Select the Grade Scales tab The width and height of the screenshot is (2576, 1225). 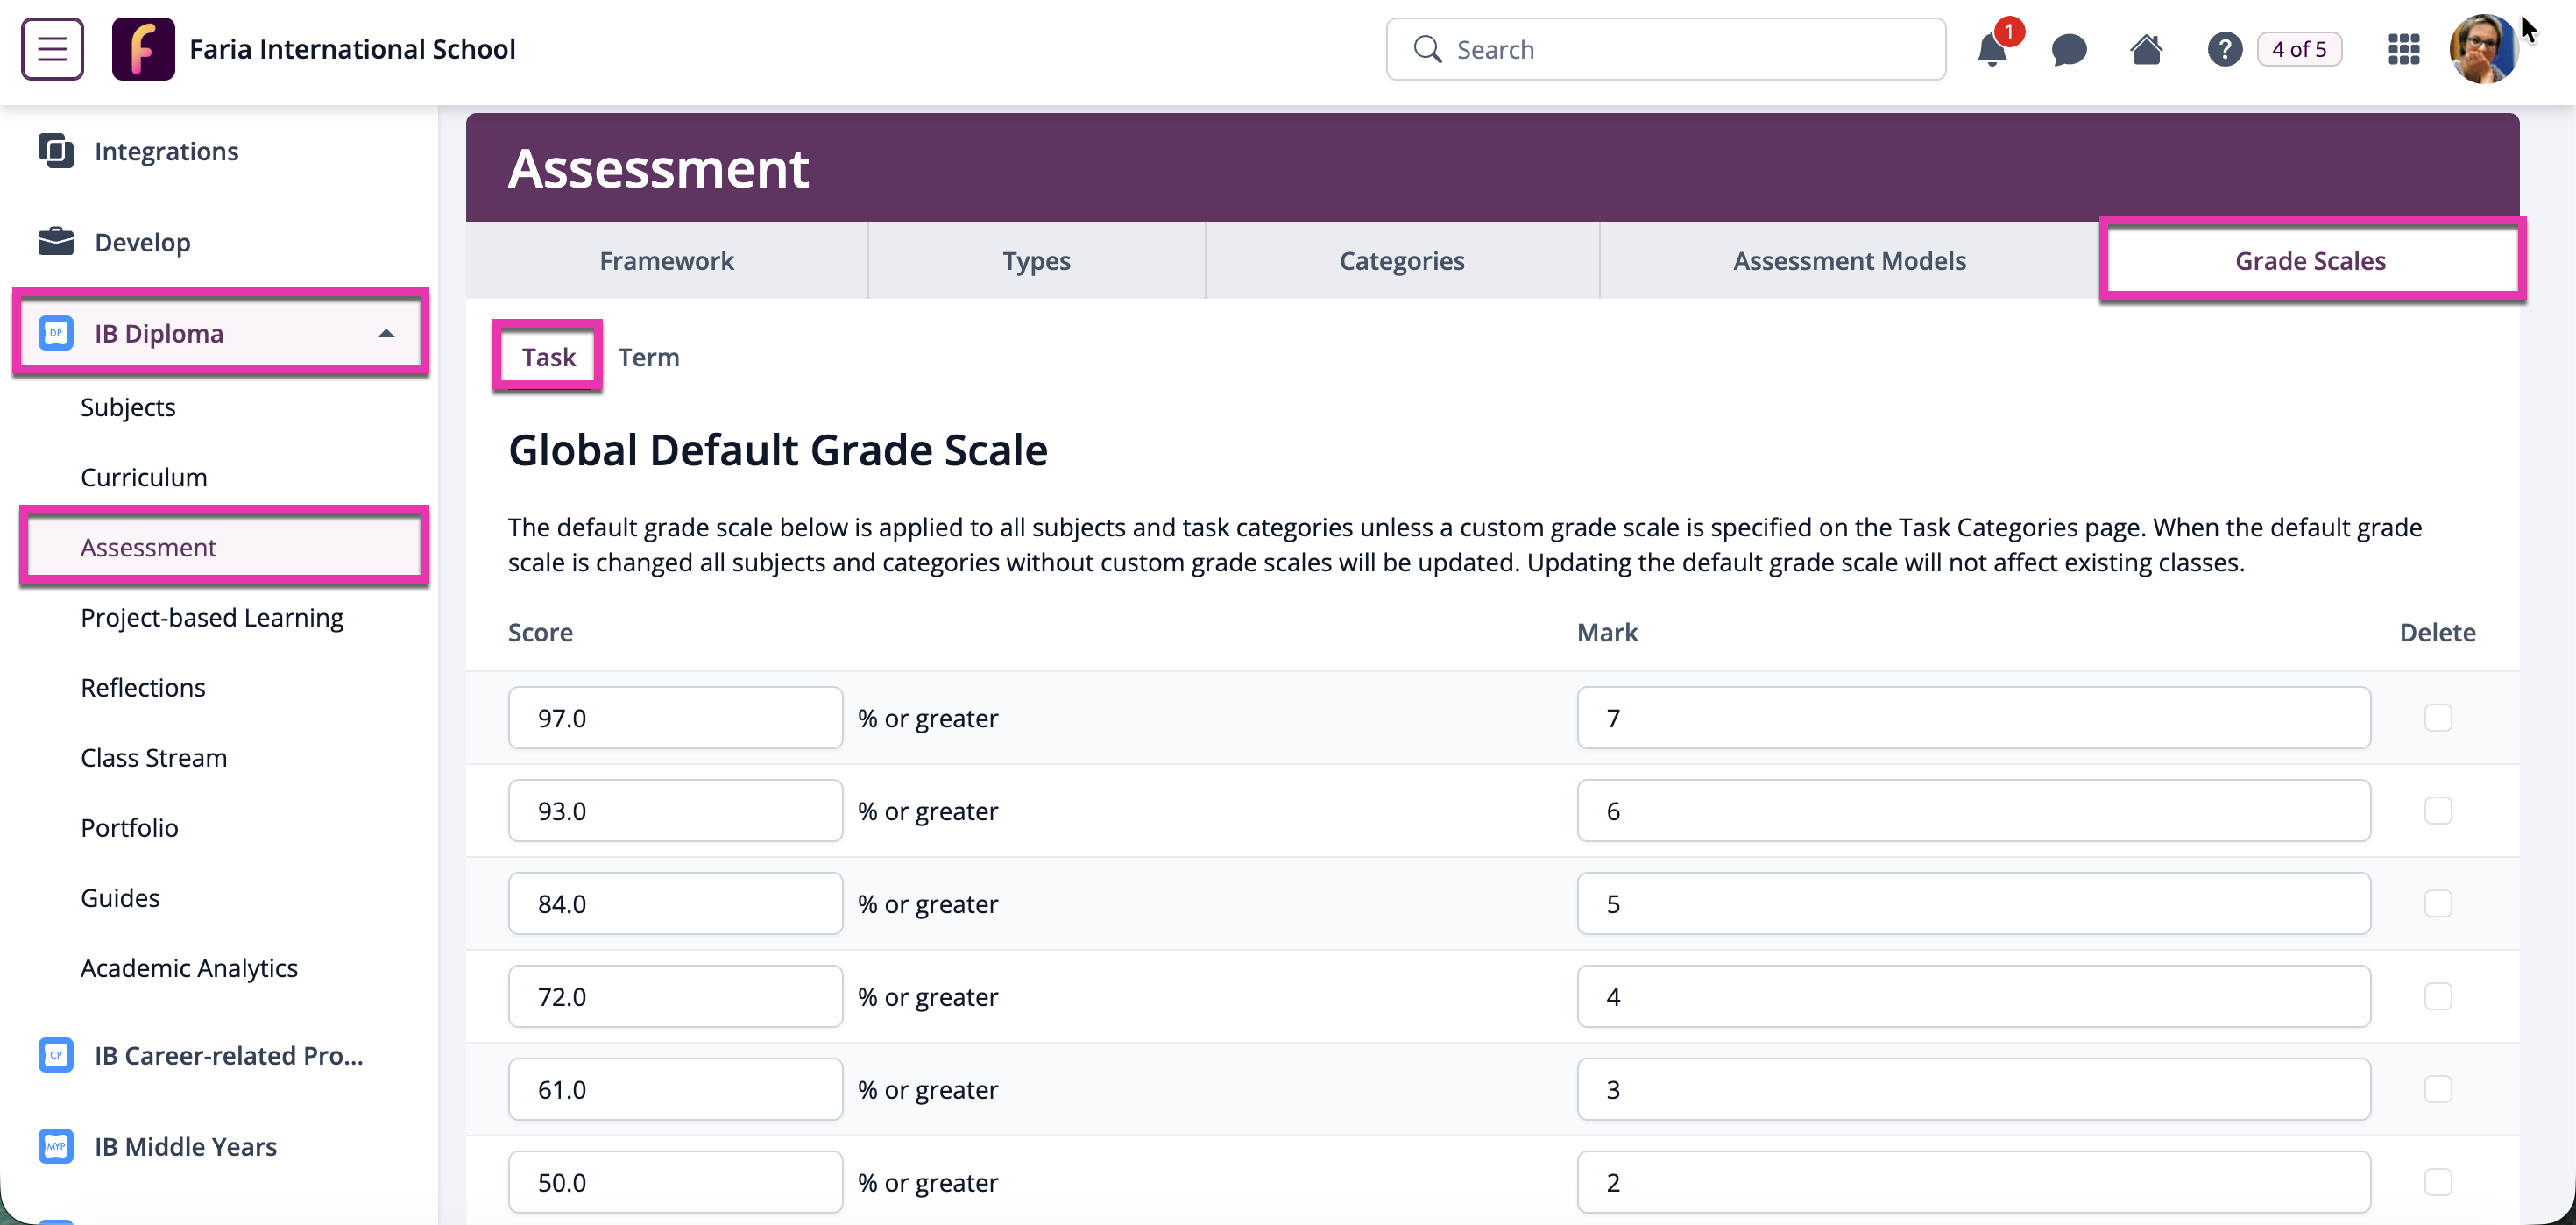tap(2310, 261)
